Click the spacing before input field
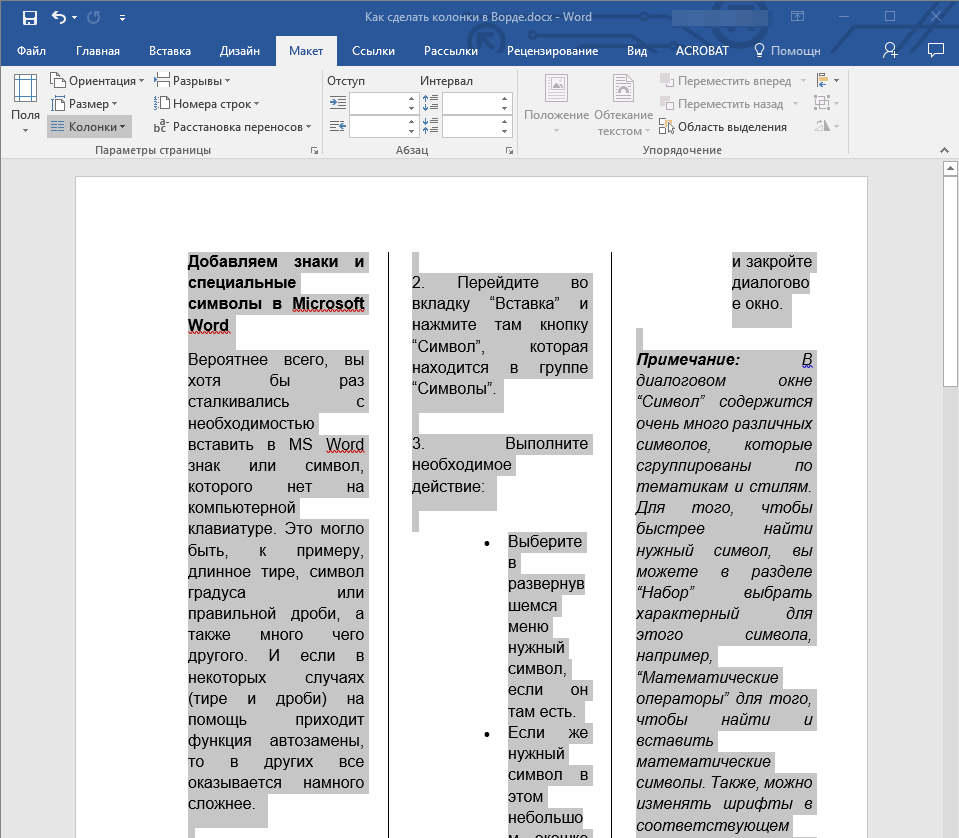 pos(470,103)
